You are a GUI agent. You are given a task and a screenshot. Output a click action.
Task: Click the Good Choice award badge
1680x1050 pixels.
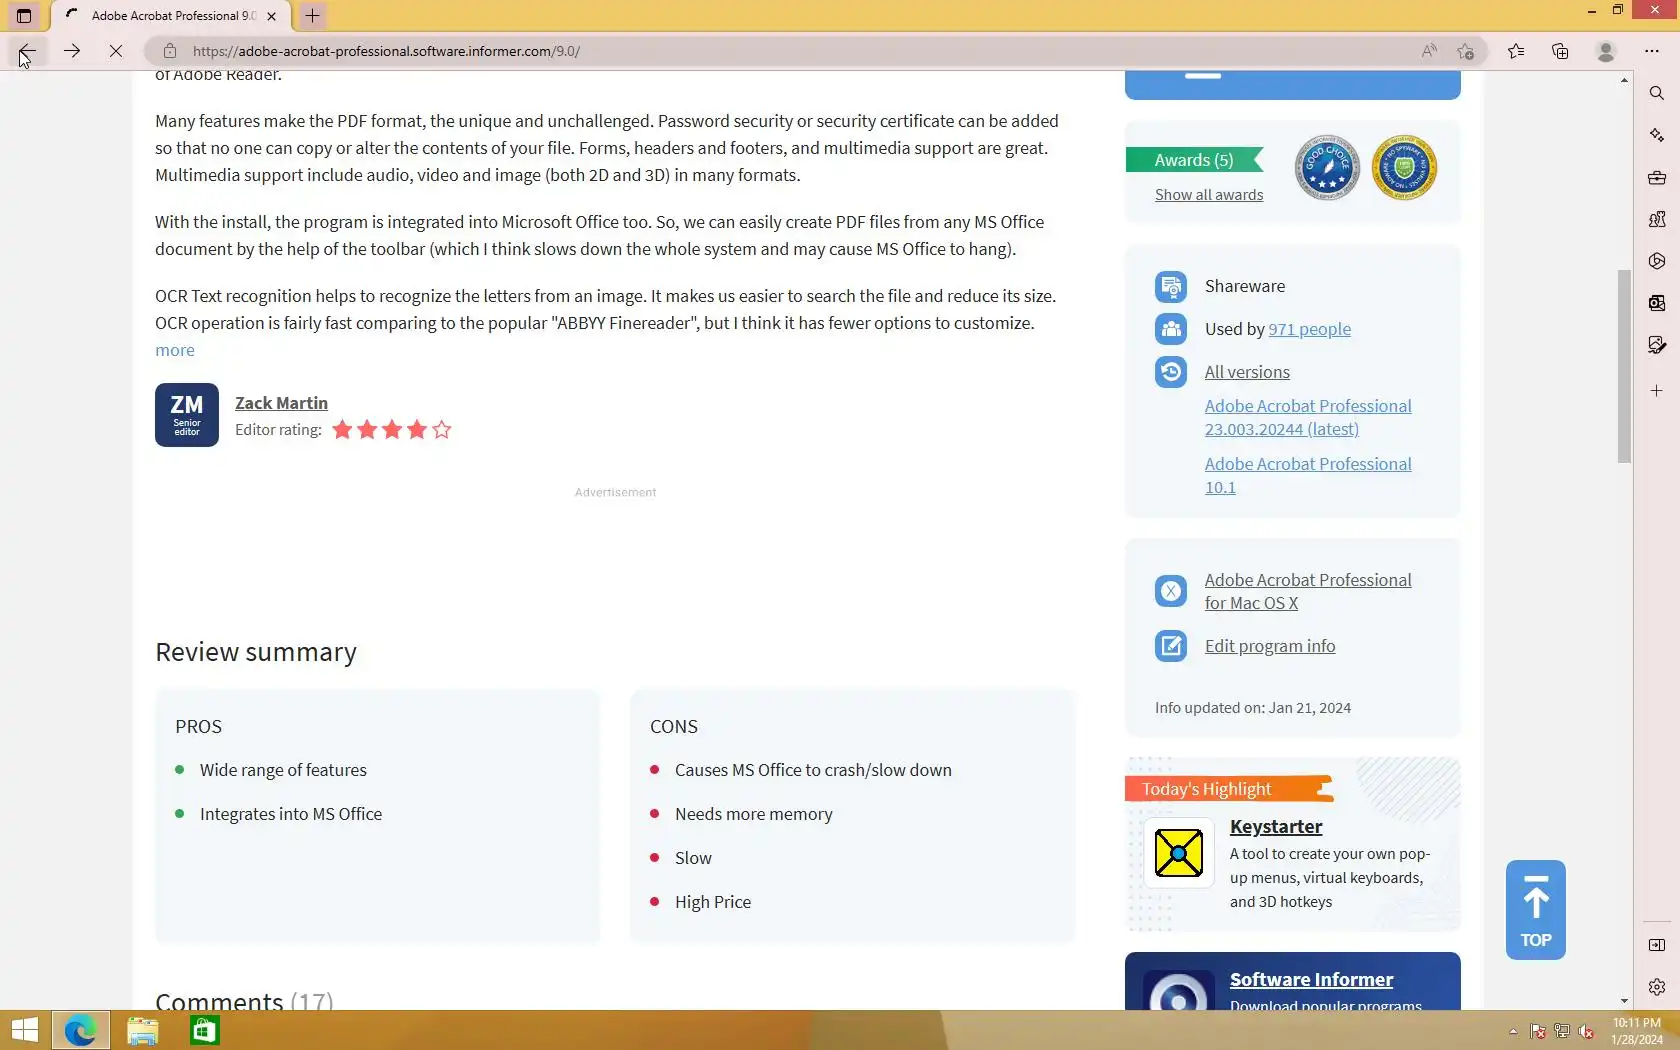1327,168
